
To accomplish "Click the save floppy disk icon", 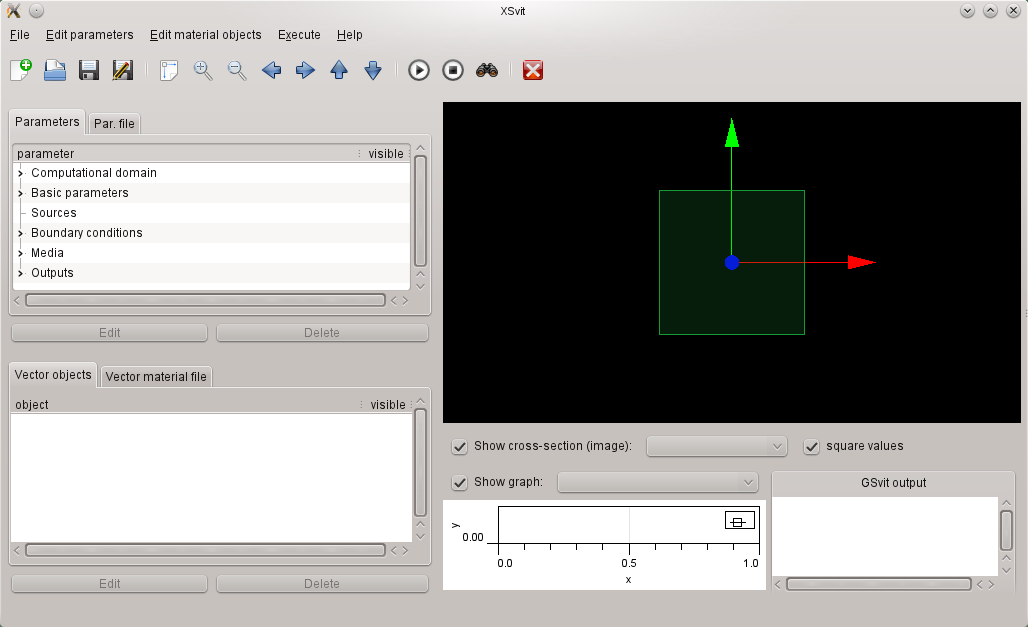I will point(89,70).
